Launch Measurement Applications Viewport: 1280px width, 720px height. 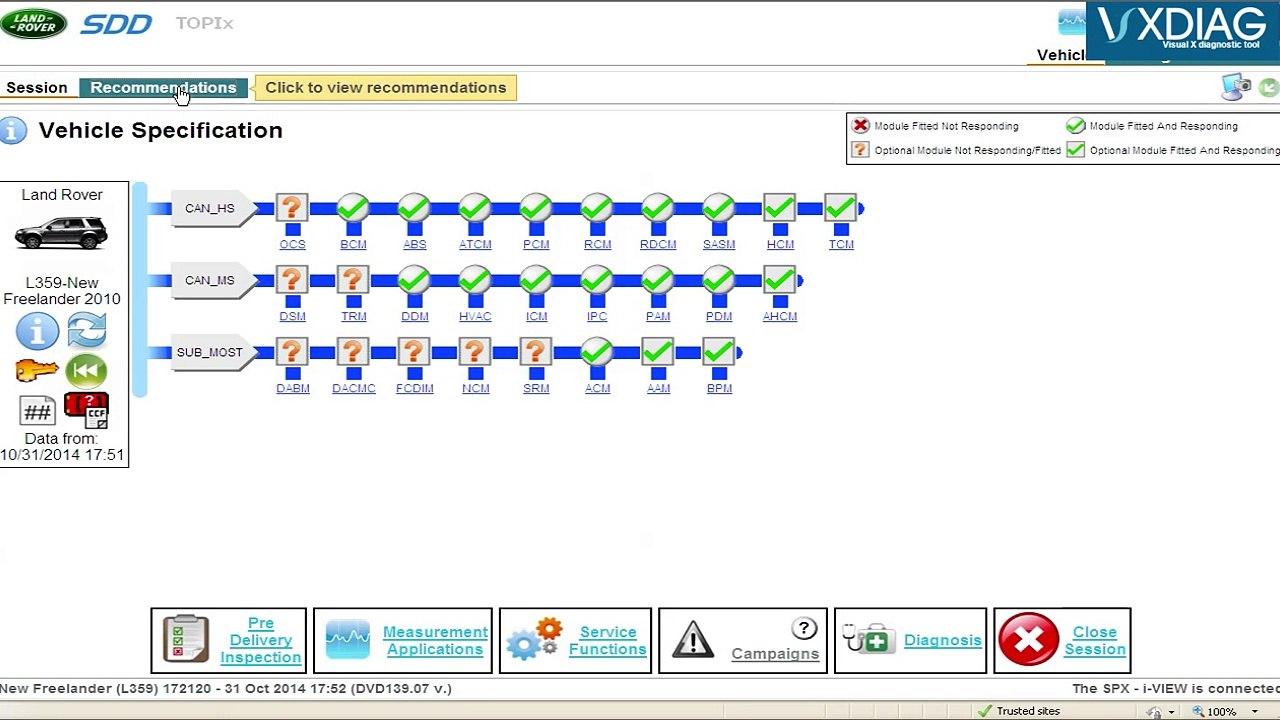pos(403,640)
